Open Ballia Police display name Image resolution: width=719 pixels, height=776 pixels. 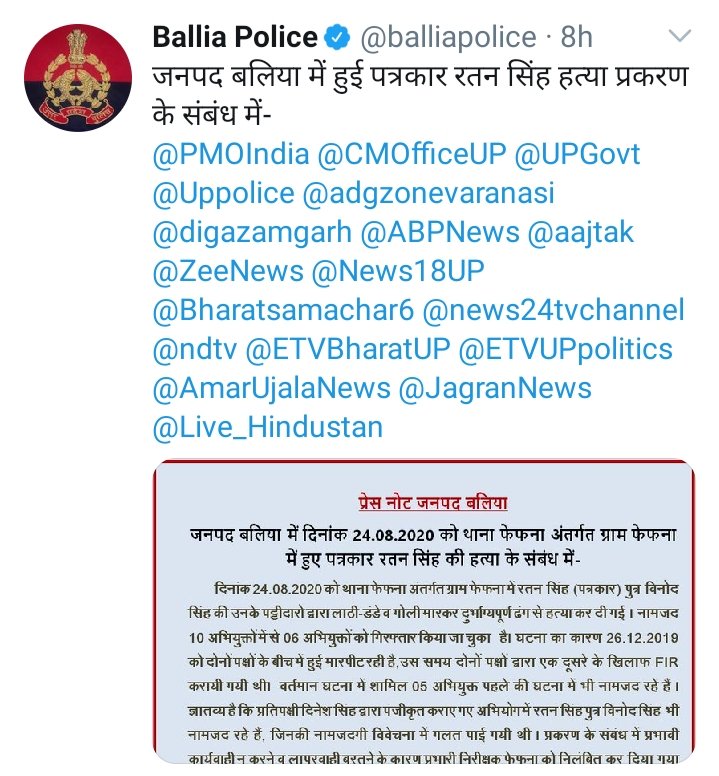click(235, 37)
